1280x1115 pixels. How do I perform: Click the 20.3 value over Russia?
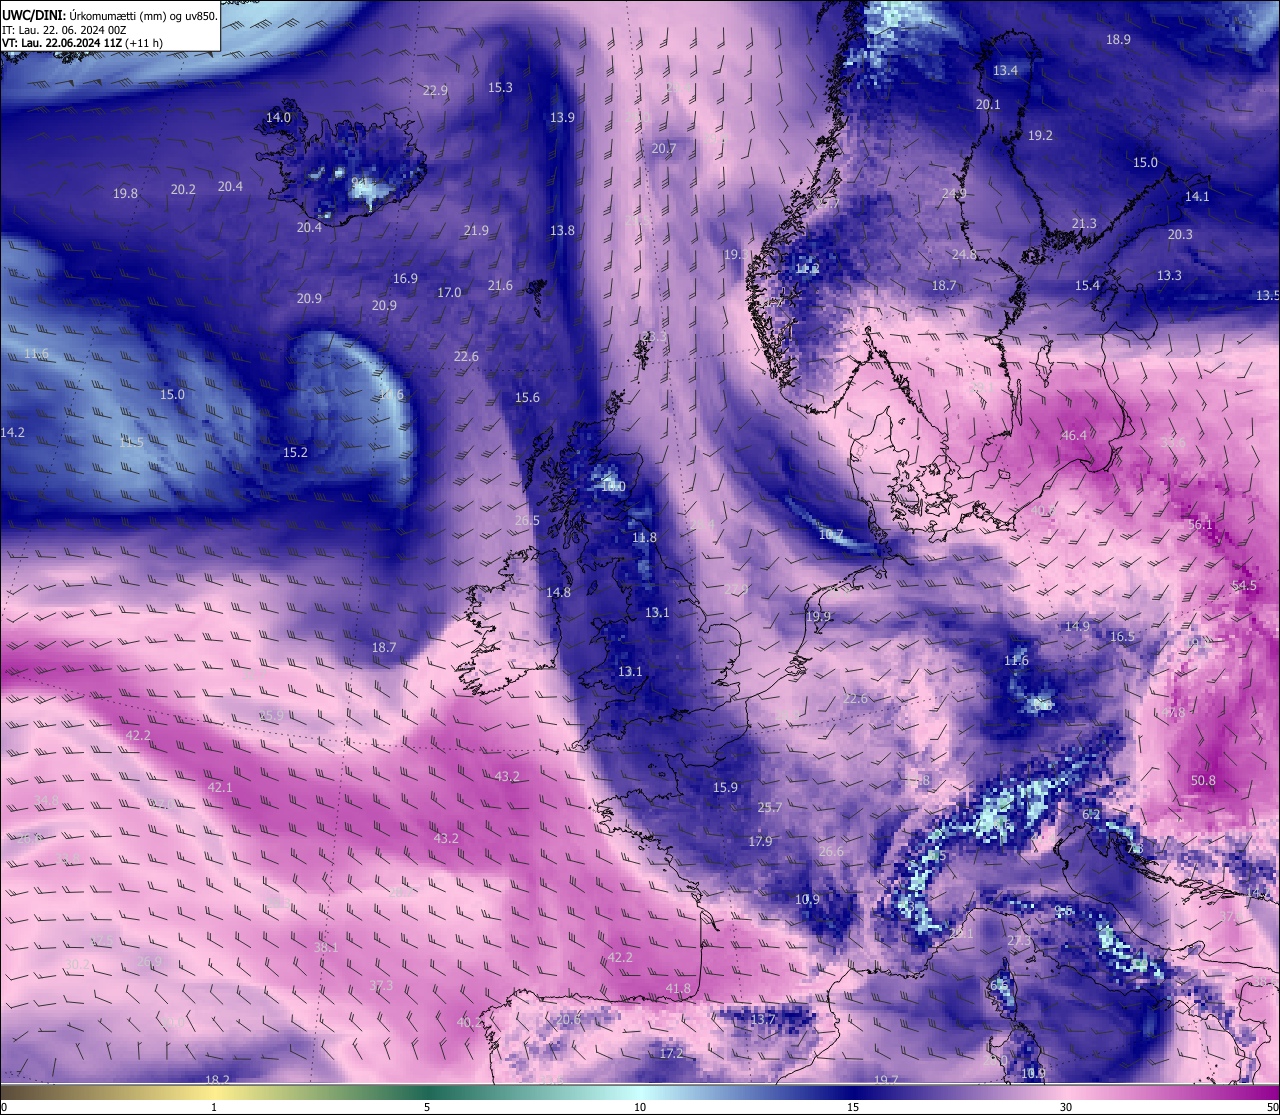(x=1180, y=235)
